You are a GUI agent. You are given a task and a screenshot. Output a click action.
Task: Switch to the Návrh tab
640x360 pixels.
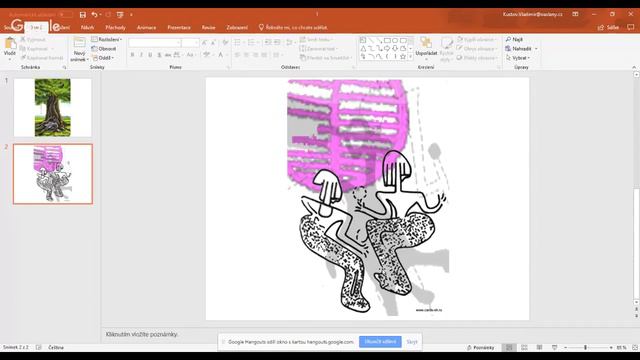coord(87,27)
